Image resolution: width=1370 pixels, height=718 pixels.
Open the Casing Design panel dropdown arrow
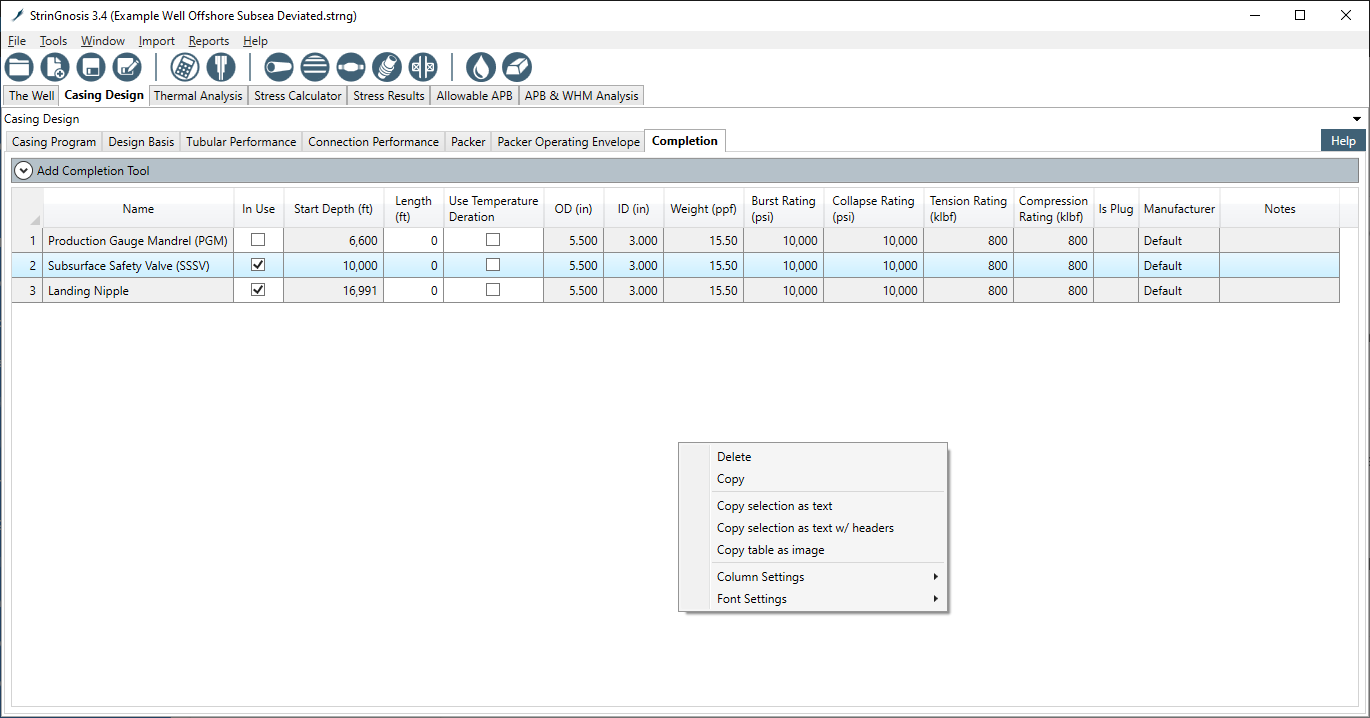[x=1357, y=119]
